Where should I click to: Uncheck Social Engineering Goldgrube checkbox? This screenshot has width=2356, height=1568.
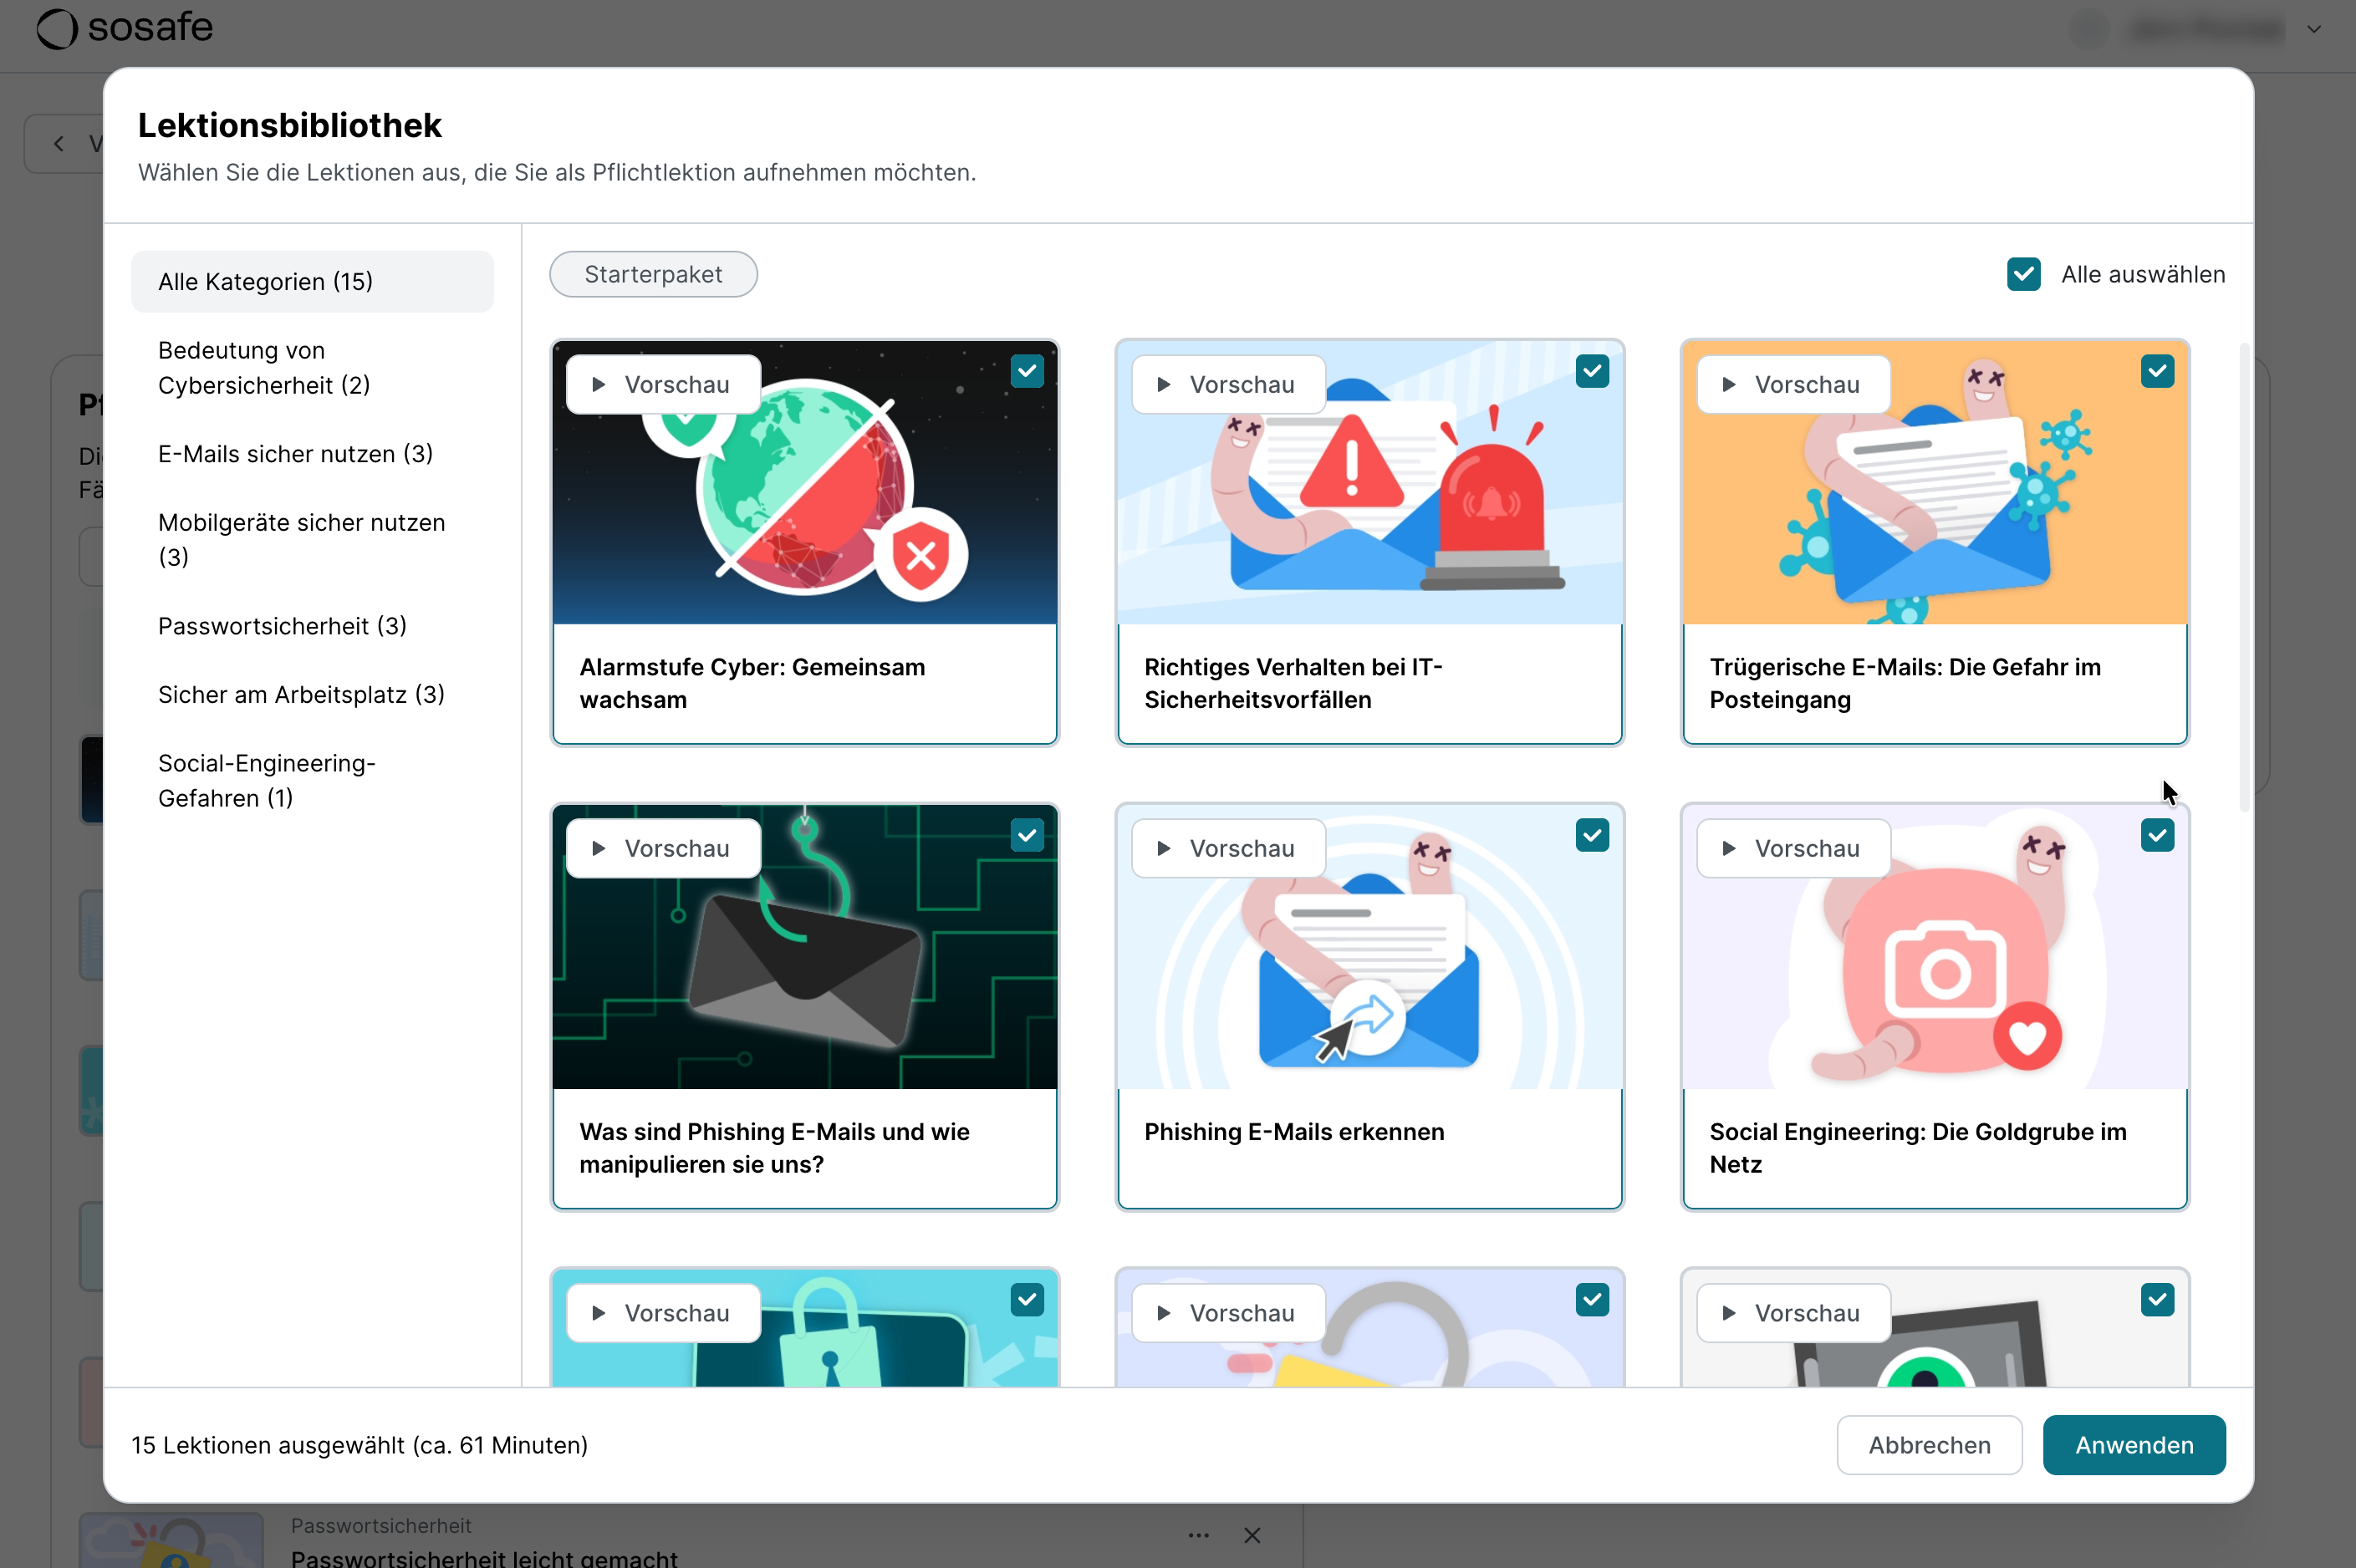[2157, 835]
